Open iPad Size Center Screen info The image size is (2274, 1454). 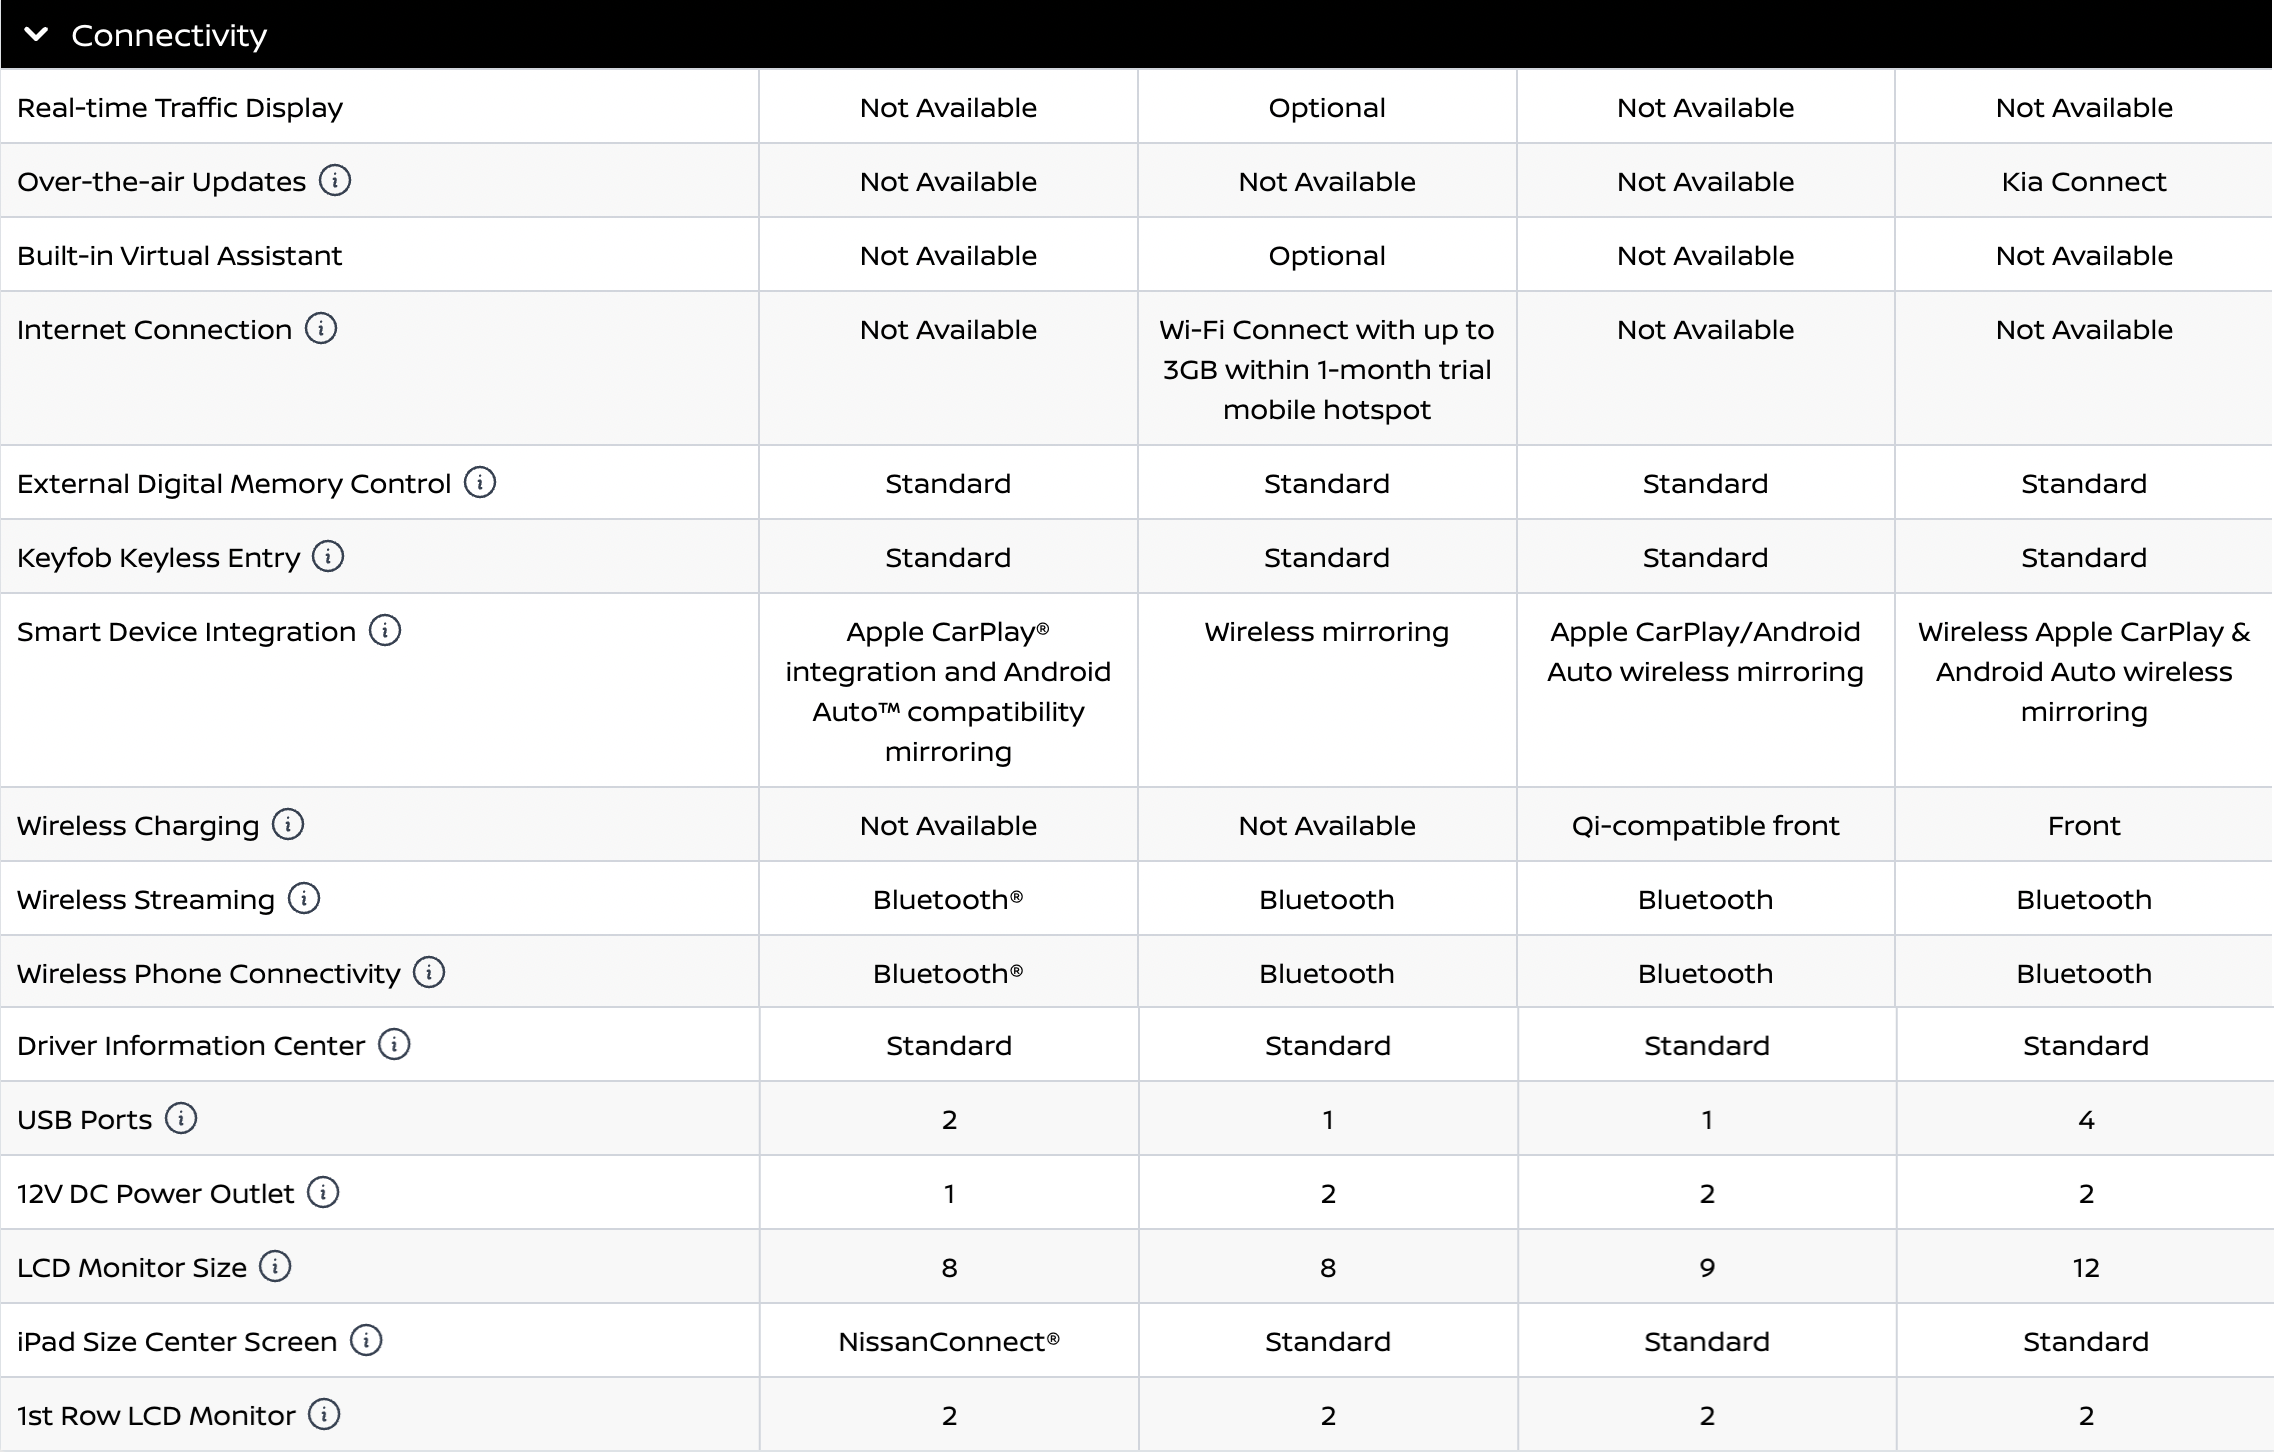tap(366, 1341)
